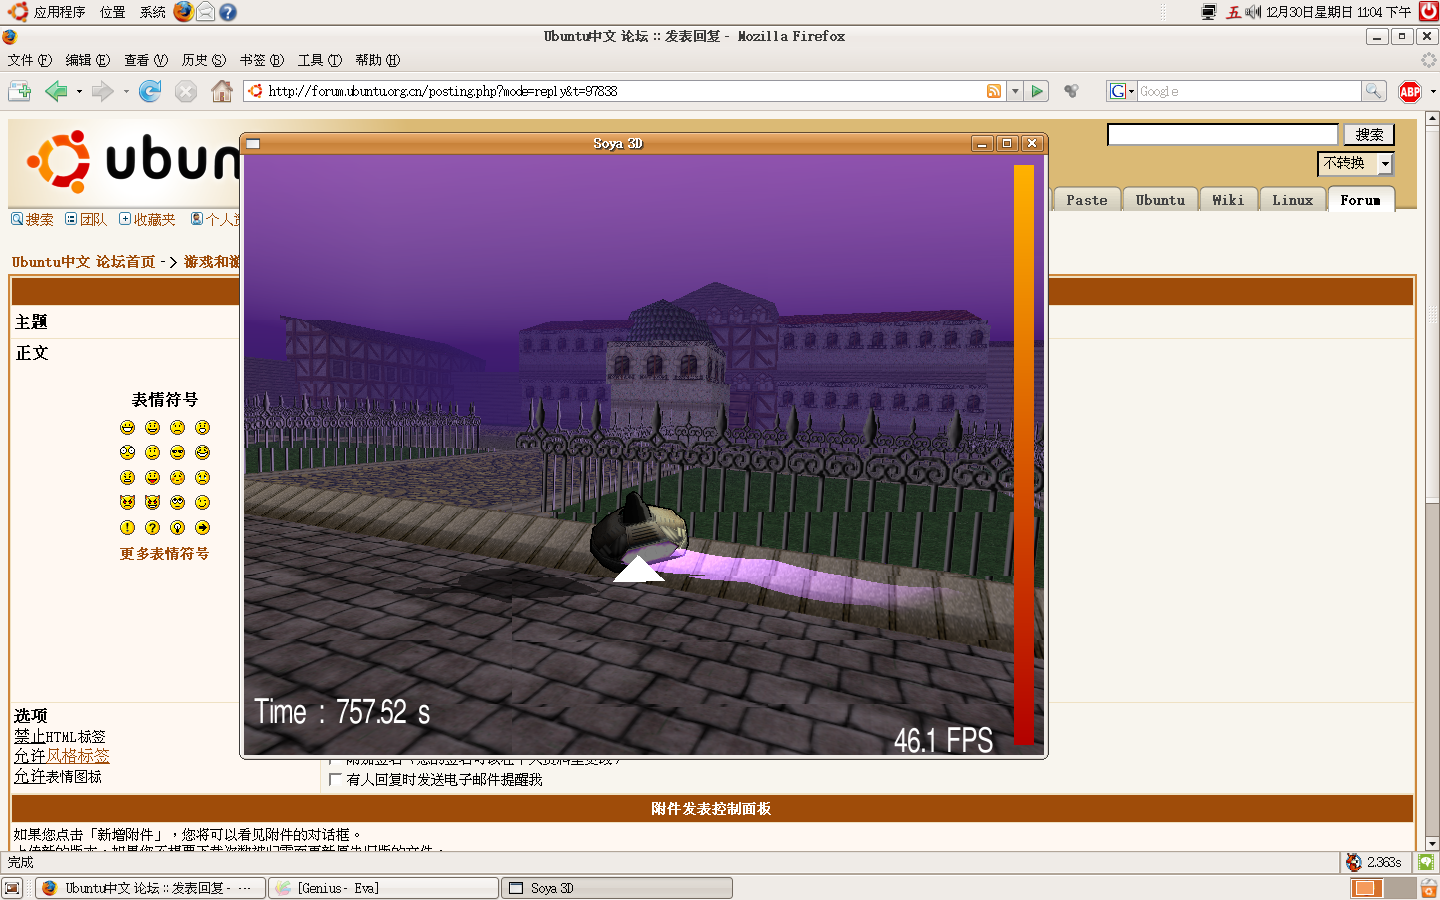
Task: Insert the arrow smiley
Action: [202, 528]
